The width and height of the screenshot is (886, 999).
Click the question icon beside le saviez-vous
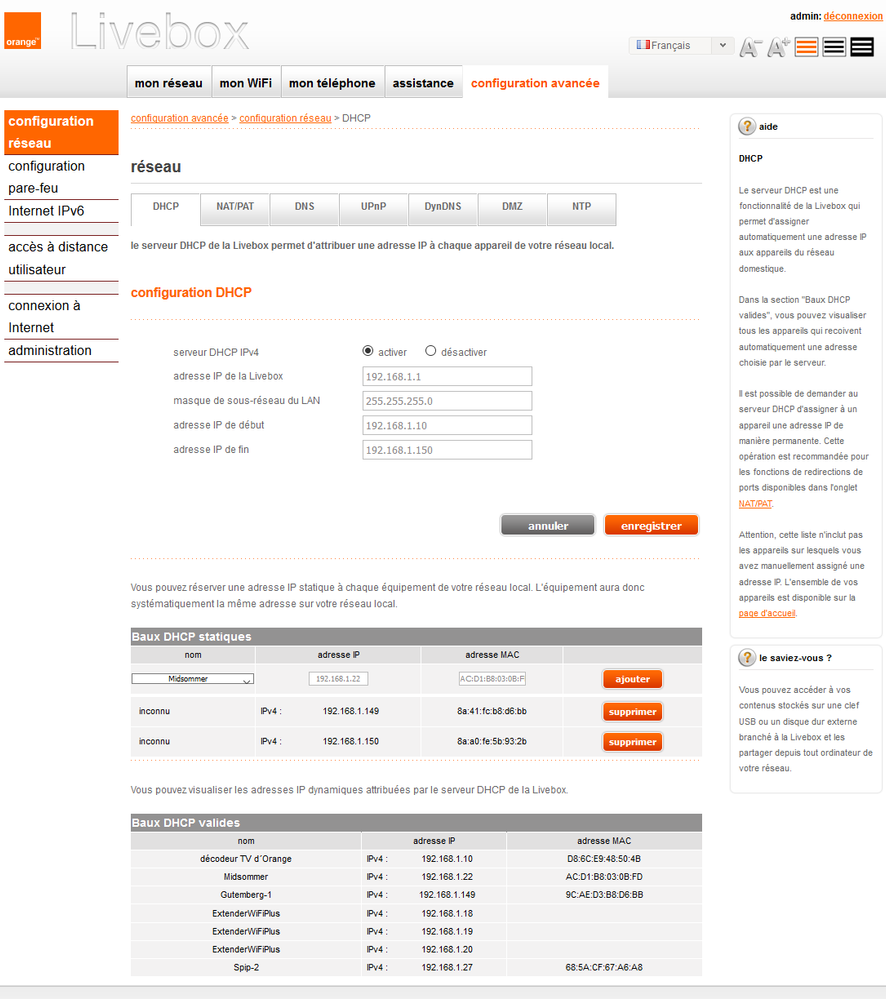(746, 657)
